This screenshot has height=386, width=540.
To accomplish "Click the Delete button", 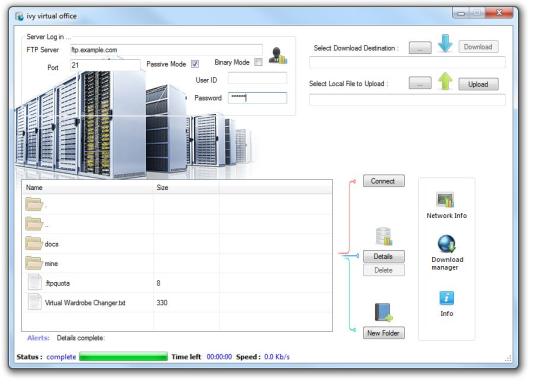I will point(384,270).
